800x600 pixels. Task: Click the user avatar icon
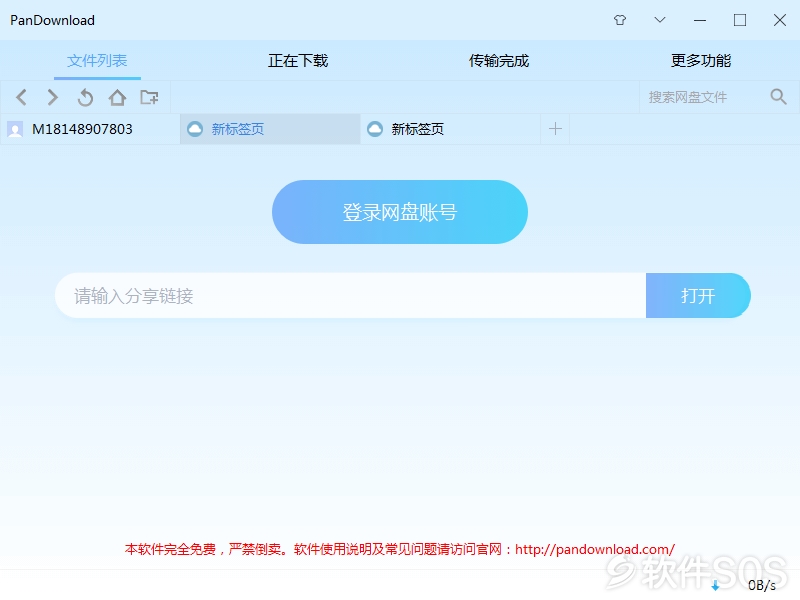pos(15,129)
